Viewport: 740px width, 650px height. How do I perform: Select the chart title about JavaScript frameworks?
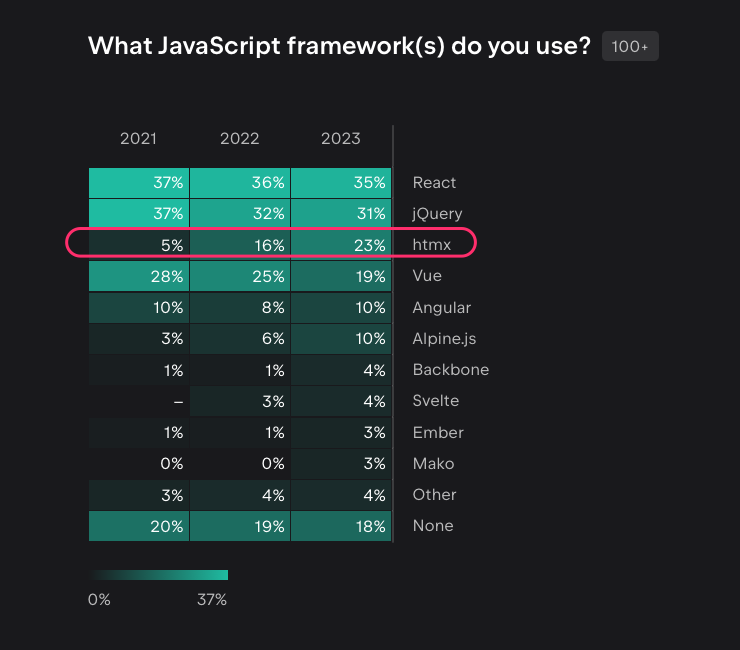click(x=339, y=46)
